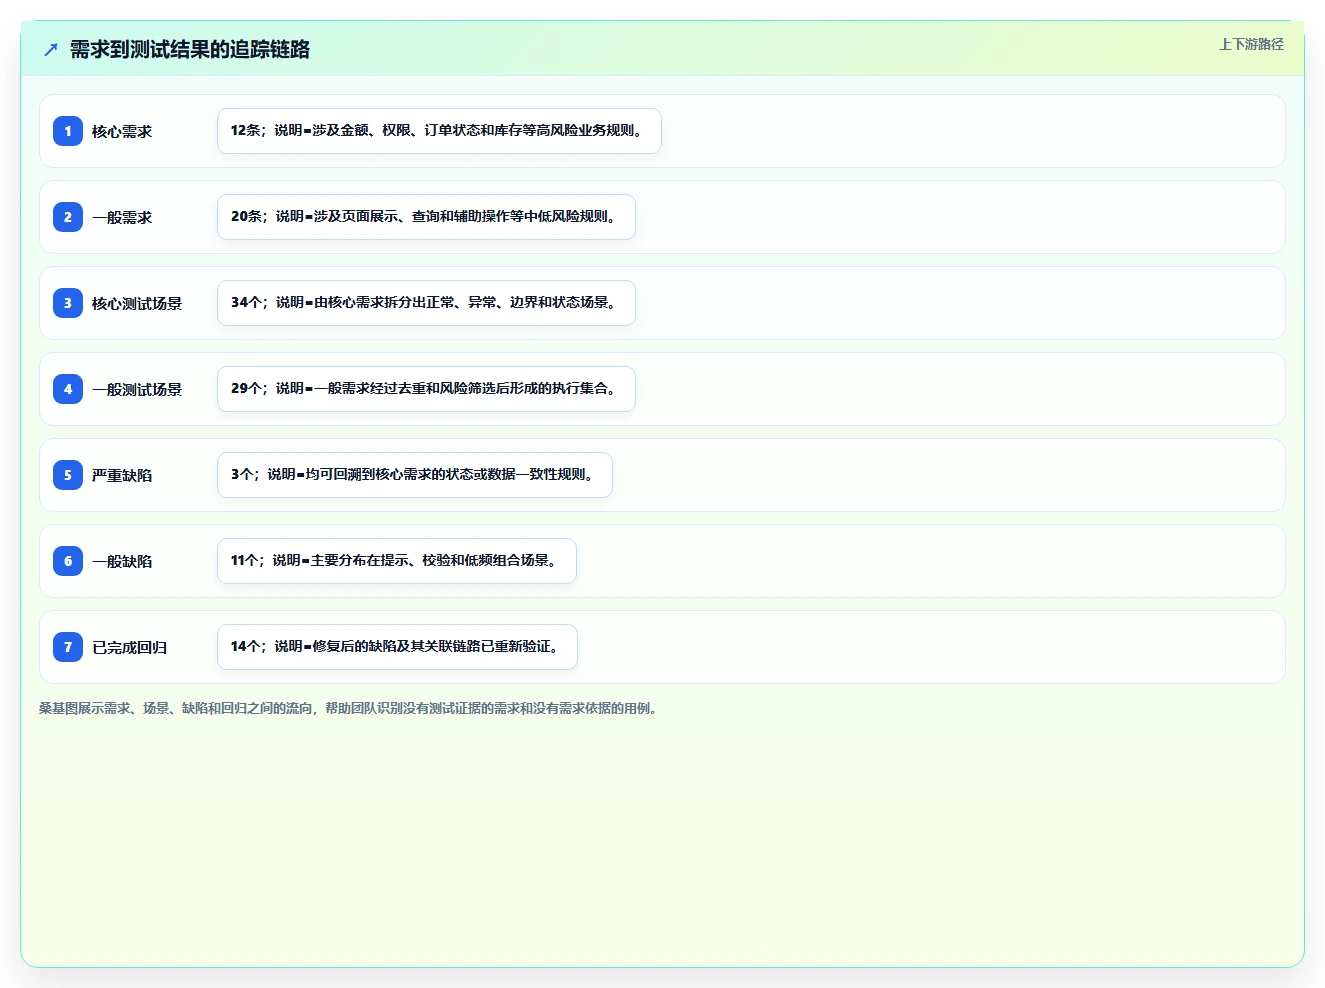The height and width of the screenshot is (988, 1325).
Task: Click the footer note starting with 桑基图展示需求
Action: click(x=348, y=708)
